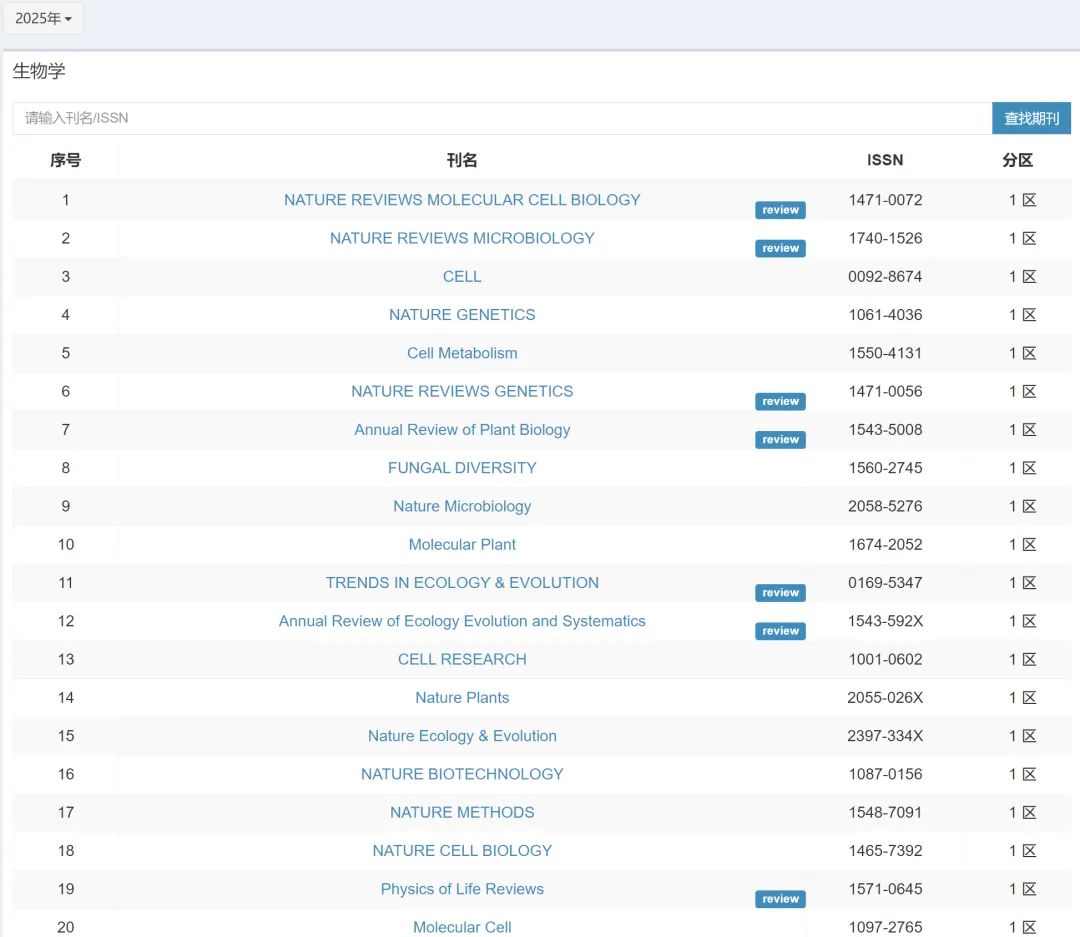Click the journal name/ISSN search field
1080x937 pixels.
point(501,118)
